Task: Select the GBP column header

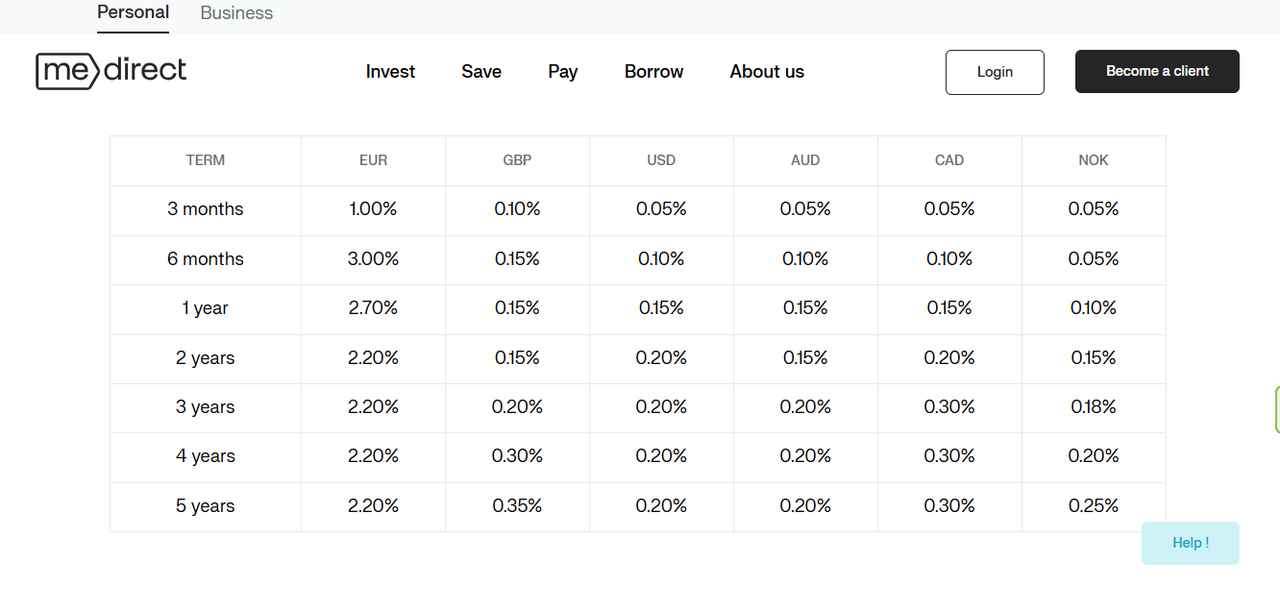Action: point(517,160)
